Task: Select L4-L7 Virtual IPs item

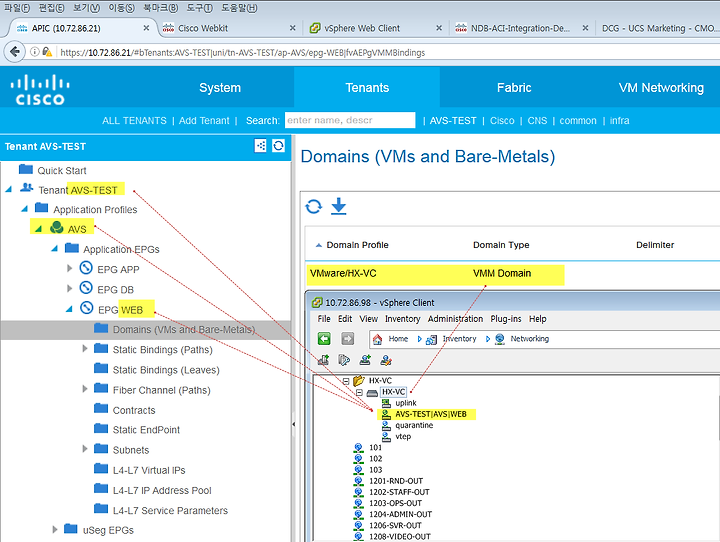Action: pyautogui.click(x=149, y=470)
